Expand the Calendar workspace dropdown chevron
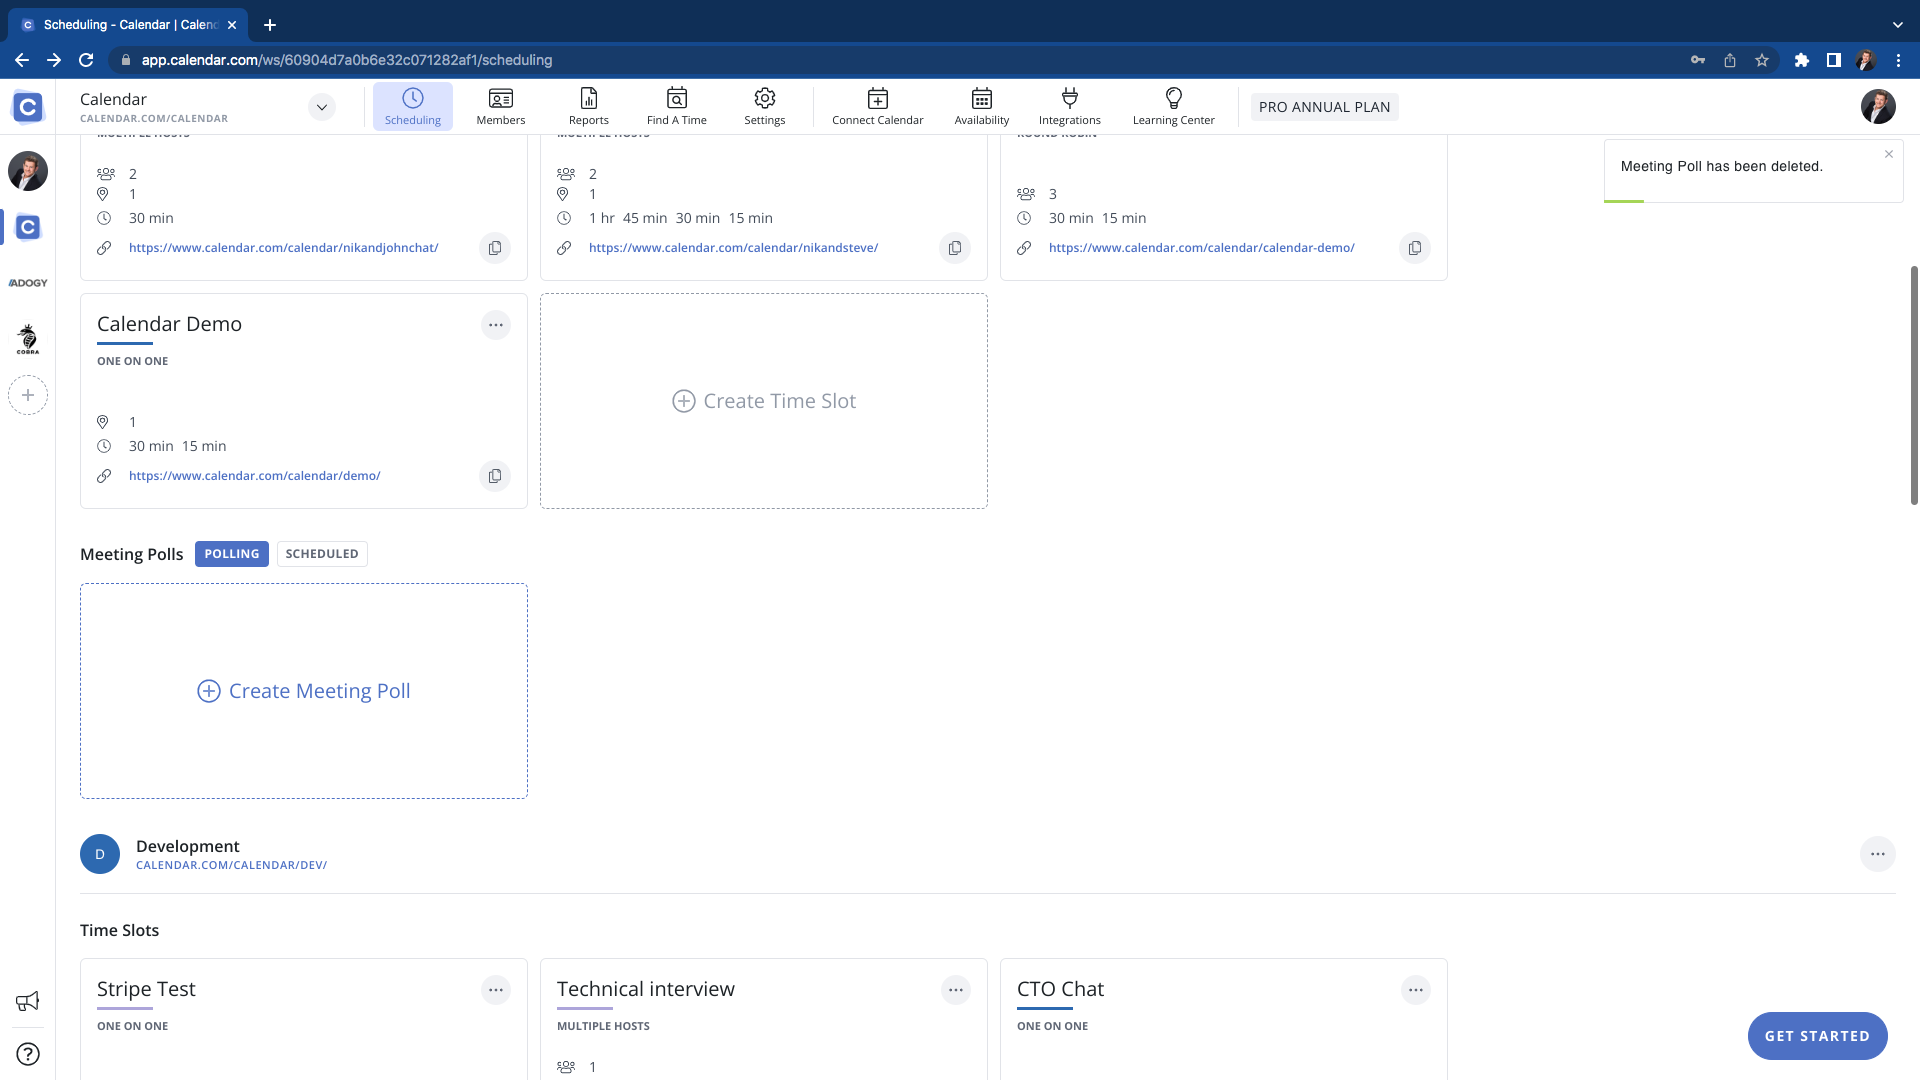Image resolution: width=1920 pixels, height=1080 pixels. click(x=322, y=107)
